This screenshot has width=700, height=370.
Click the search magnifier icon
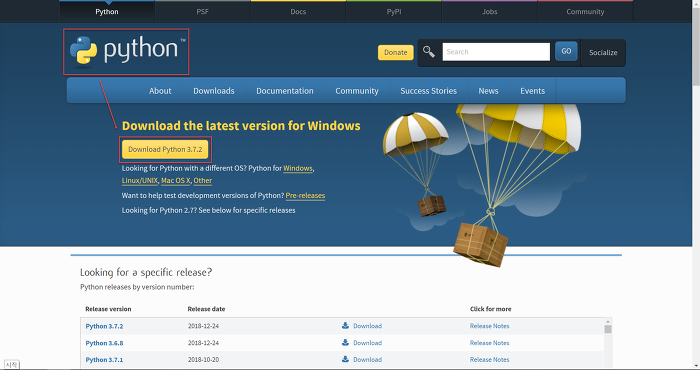pyautogui.click(x=429, y=52)
